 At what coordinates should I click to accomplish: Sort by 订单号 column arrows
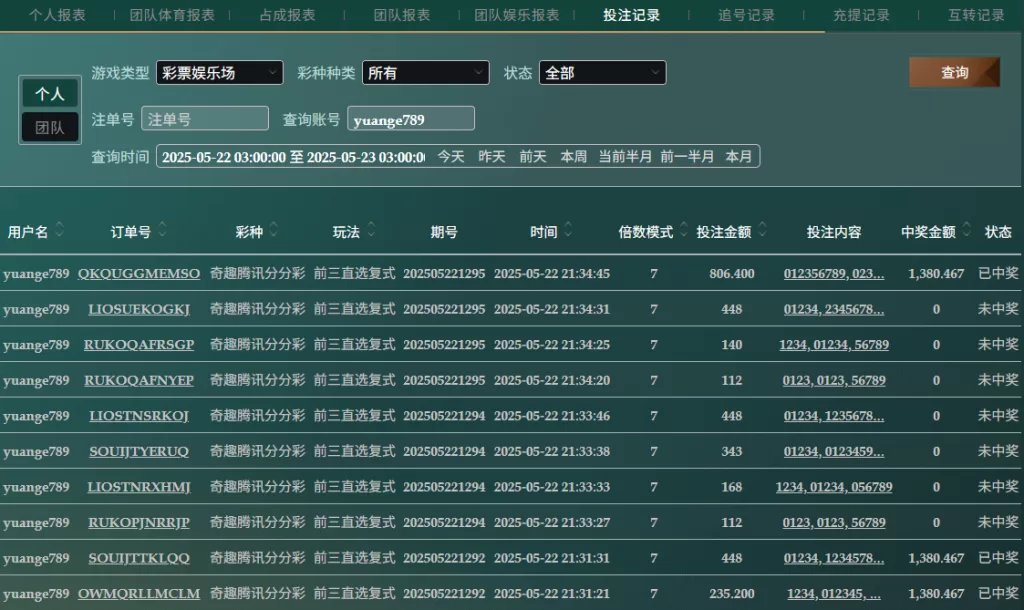pyautogui.click(x=163, y=230)
